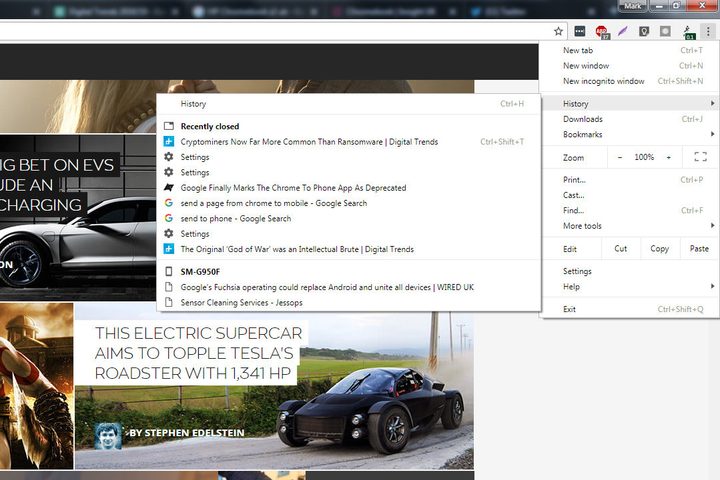Viewport: 720px width, 480px height.
Task: Click the Cut button in Edit row
Action: coord(620,248)
